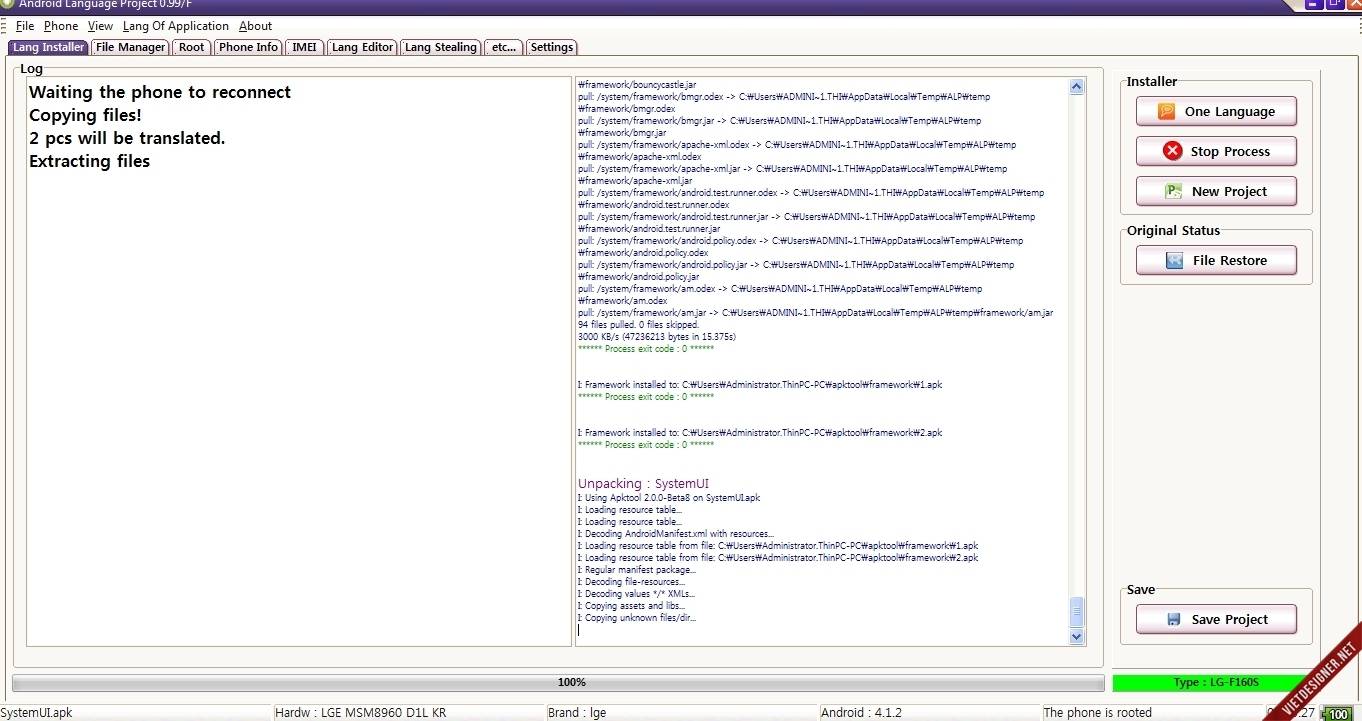
Task: Click 'Hardw : LGE MSM8960 D1L KR' status
Action: (360, 713)
